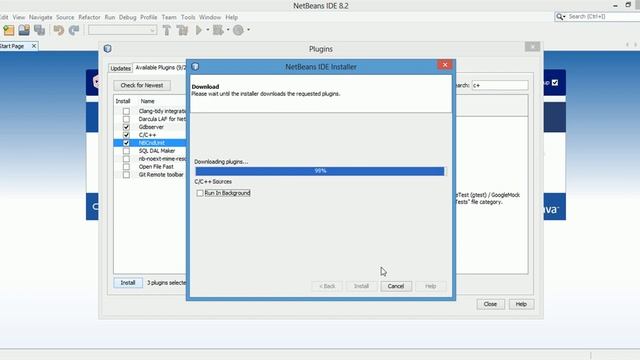
Task: Open the Team menu
Action: 169,17
